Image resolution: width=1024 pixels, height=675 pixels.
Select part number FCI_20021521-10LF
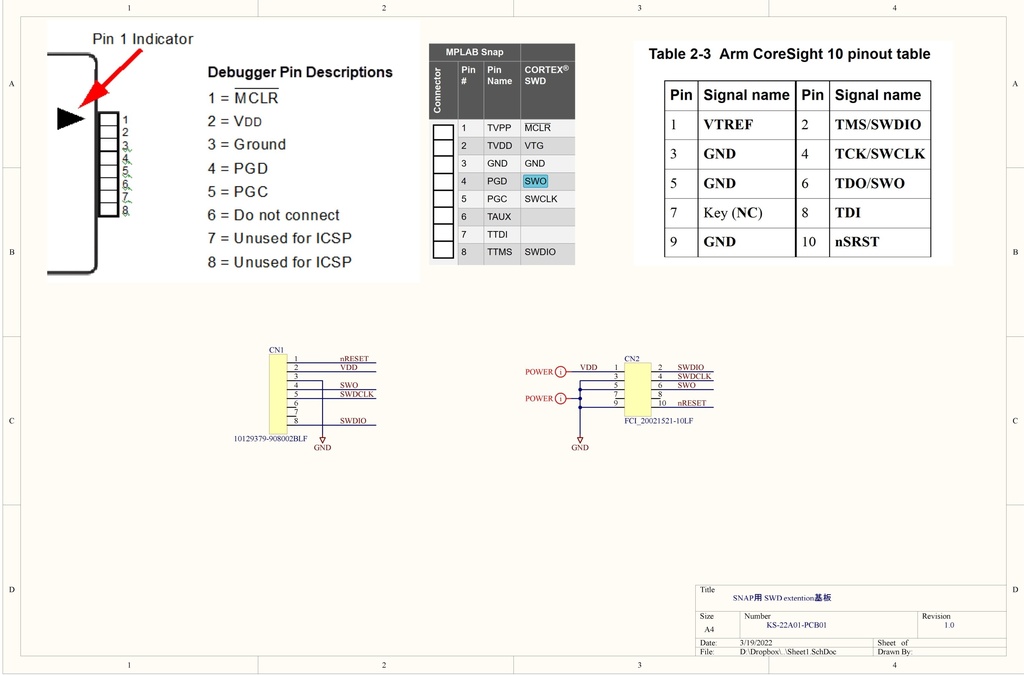click(658, 421)
